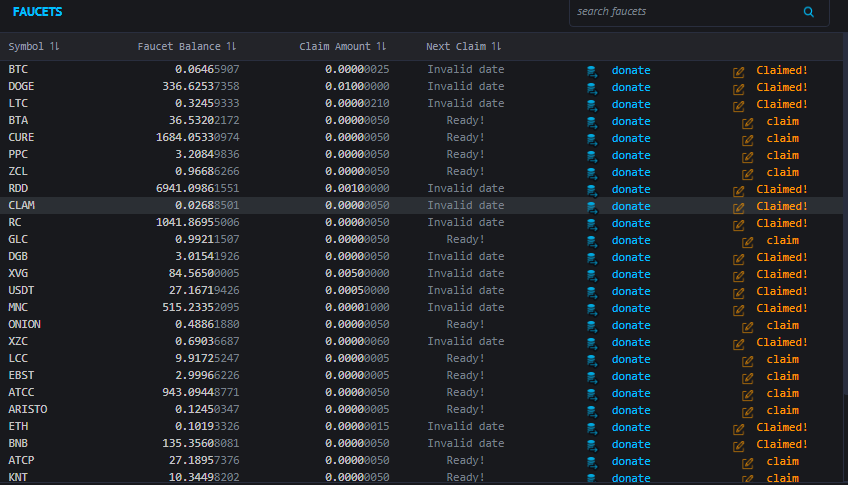848x485 pixels.
Task: Click the donate coin icon for CLAM
Action: tap(592, 208)
